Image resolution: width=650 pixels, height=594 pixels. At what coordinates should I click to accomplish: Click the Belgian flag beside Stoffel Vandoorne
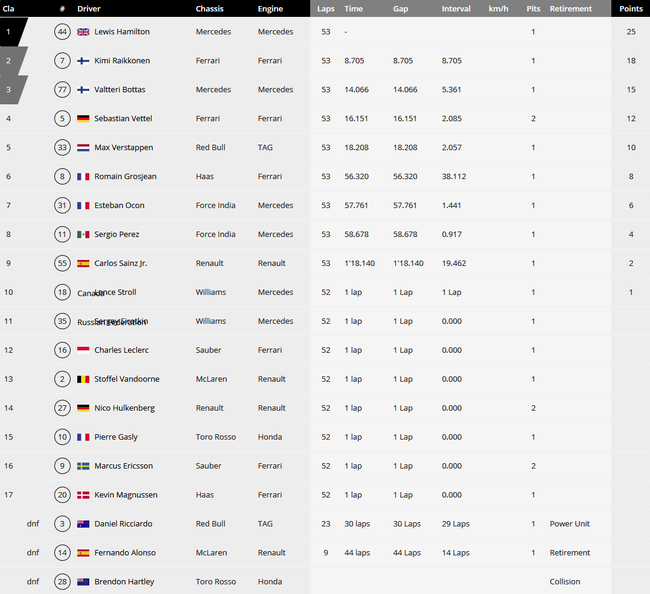click(x=83, y=380)
